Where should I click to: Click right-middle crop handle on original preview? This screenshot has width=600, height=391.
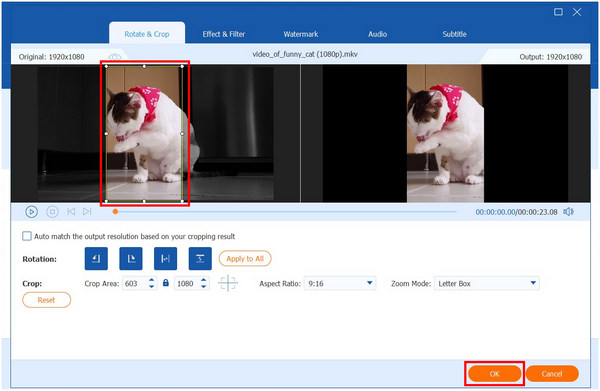(182, 134)
